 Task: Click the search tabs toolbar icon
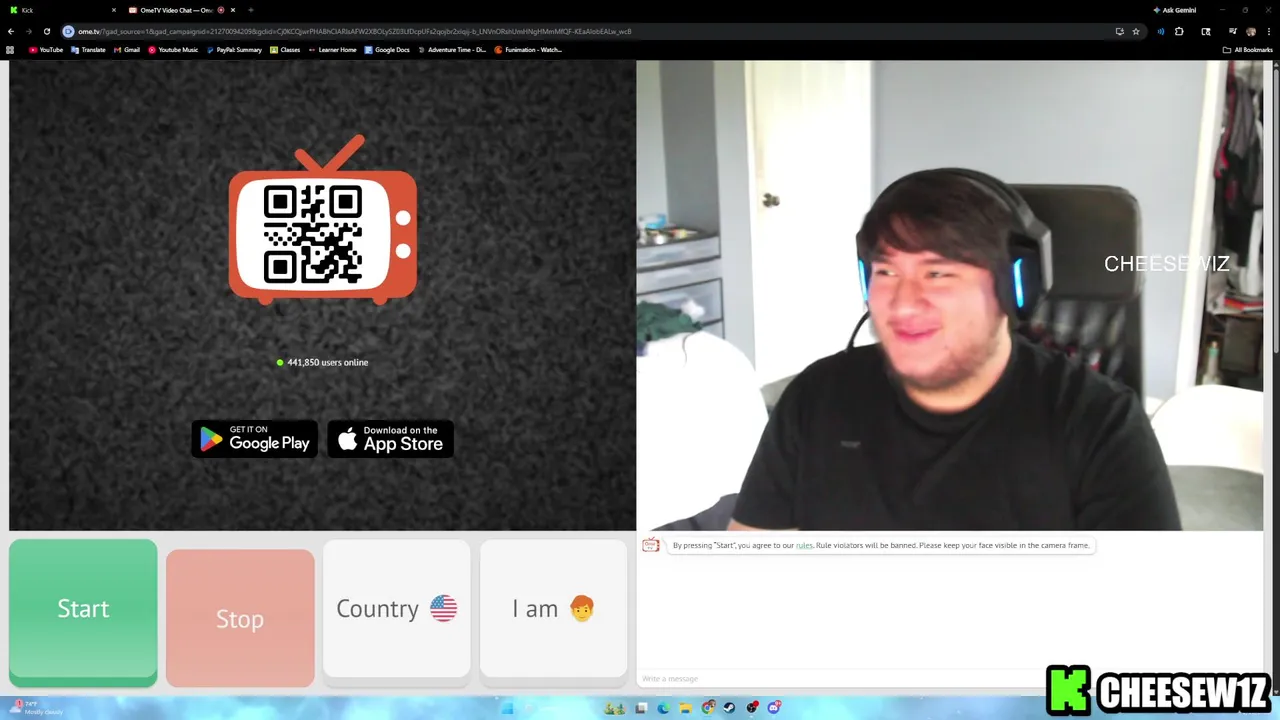(x=1206, y=31)
